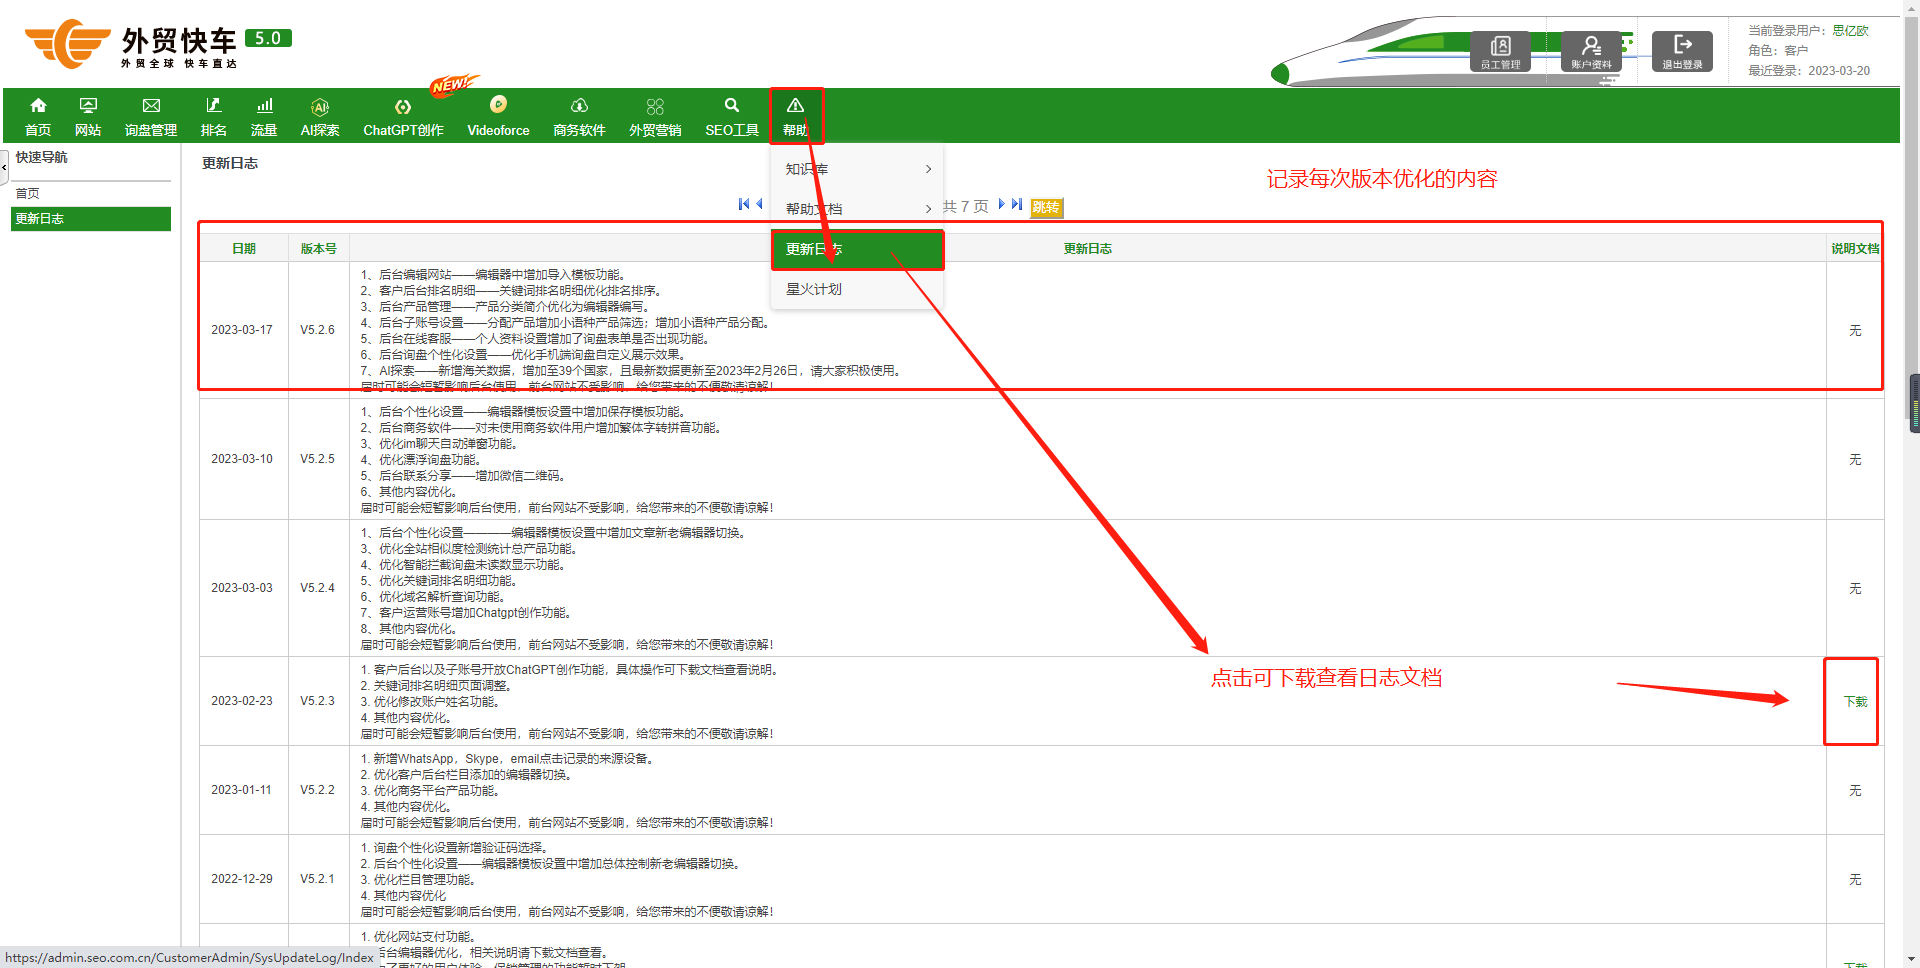Click 下载 link for version V5.2.3
This screenshot has height=968, width=1920.
click(x=1855, y=702)
